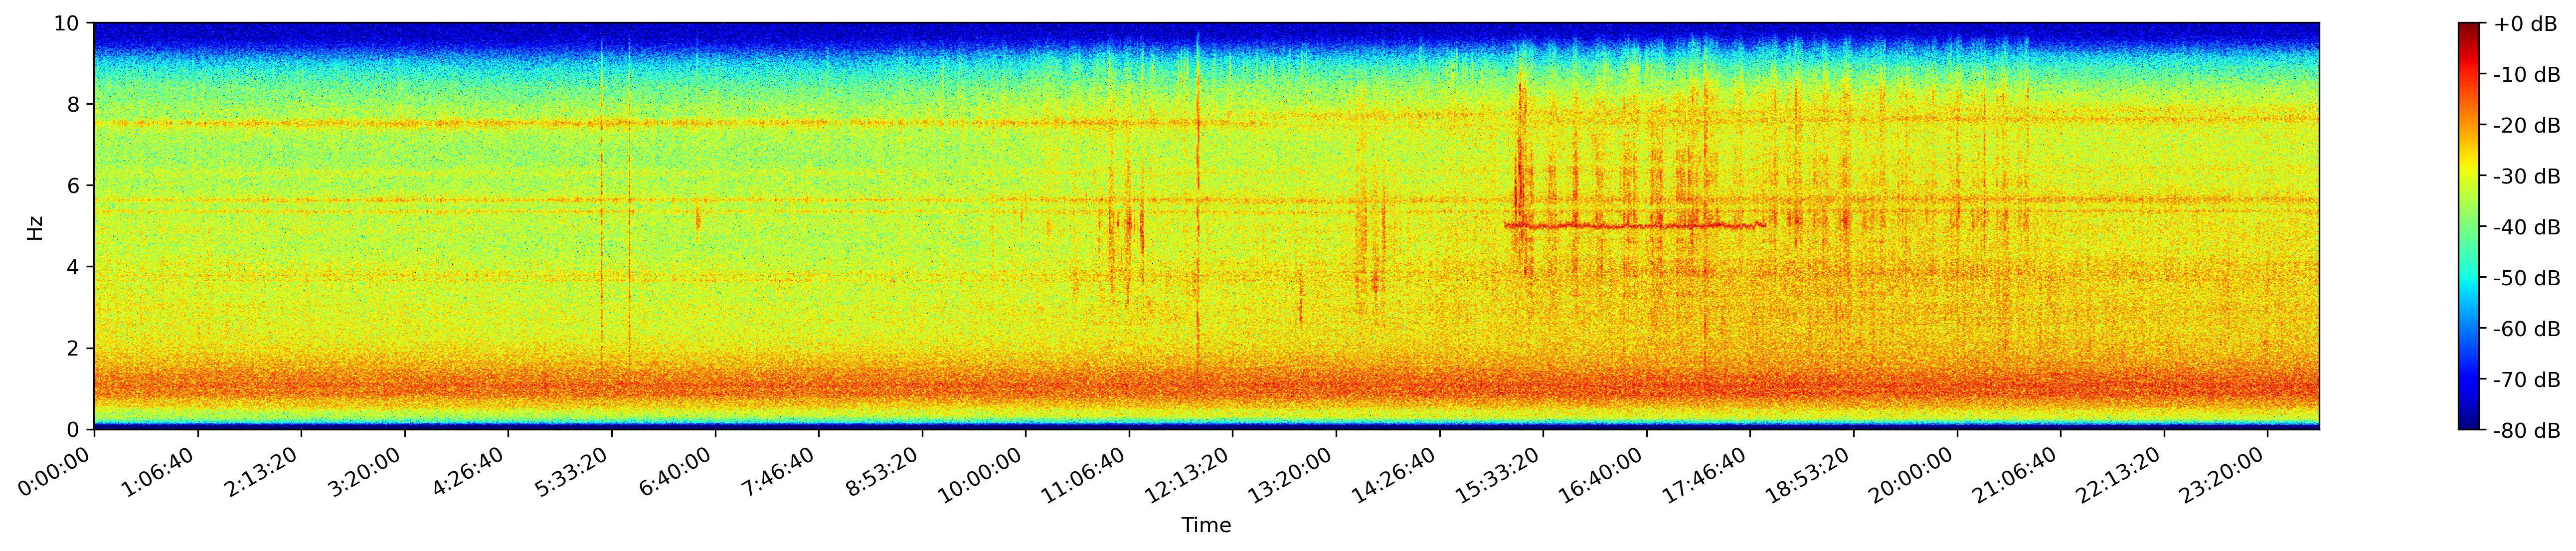Viewport: 2576px width, 551px height.
Task: Select the "Time" x-axis title
Action: pos(1206,526)
